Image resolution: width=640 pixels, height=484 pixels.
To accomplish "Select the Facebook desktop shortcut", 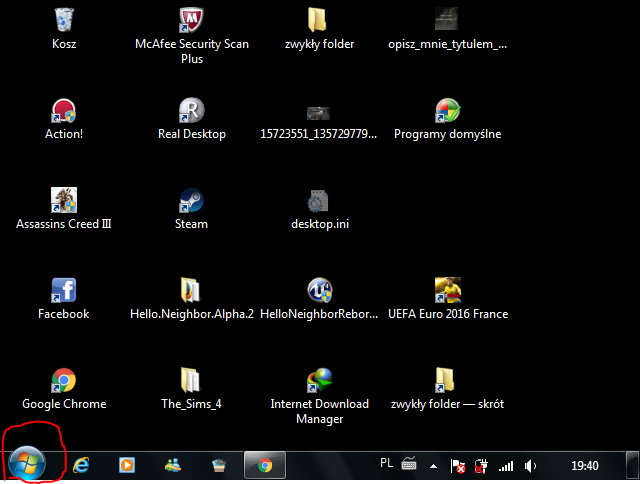I will coord(64,291).
